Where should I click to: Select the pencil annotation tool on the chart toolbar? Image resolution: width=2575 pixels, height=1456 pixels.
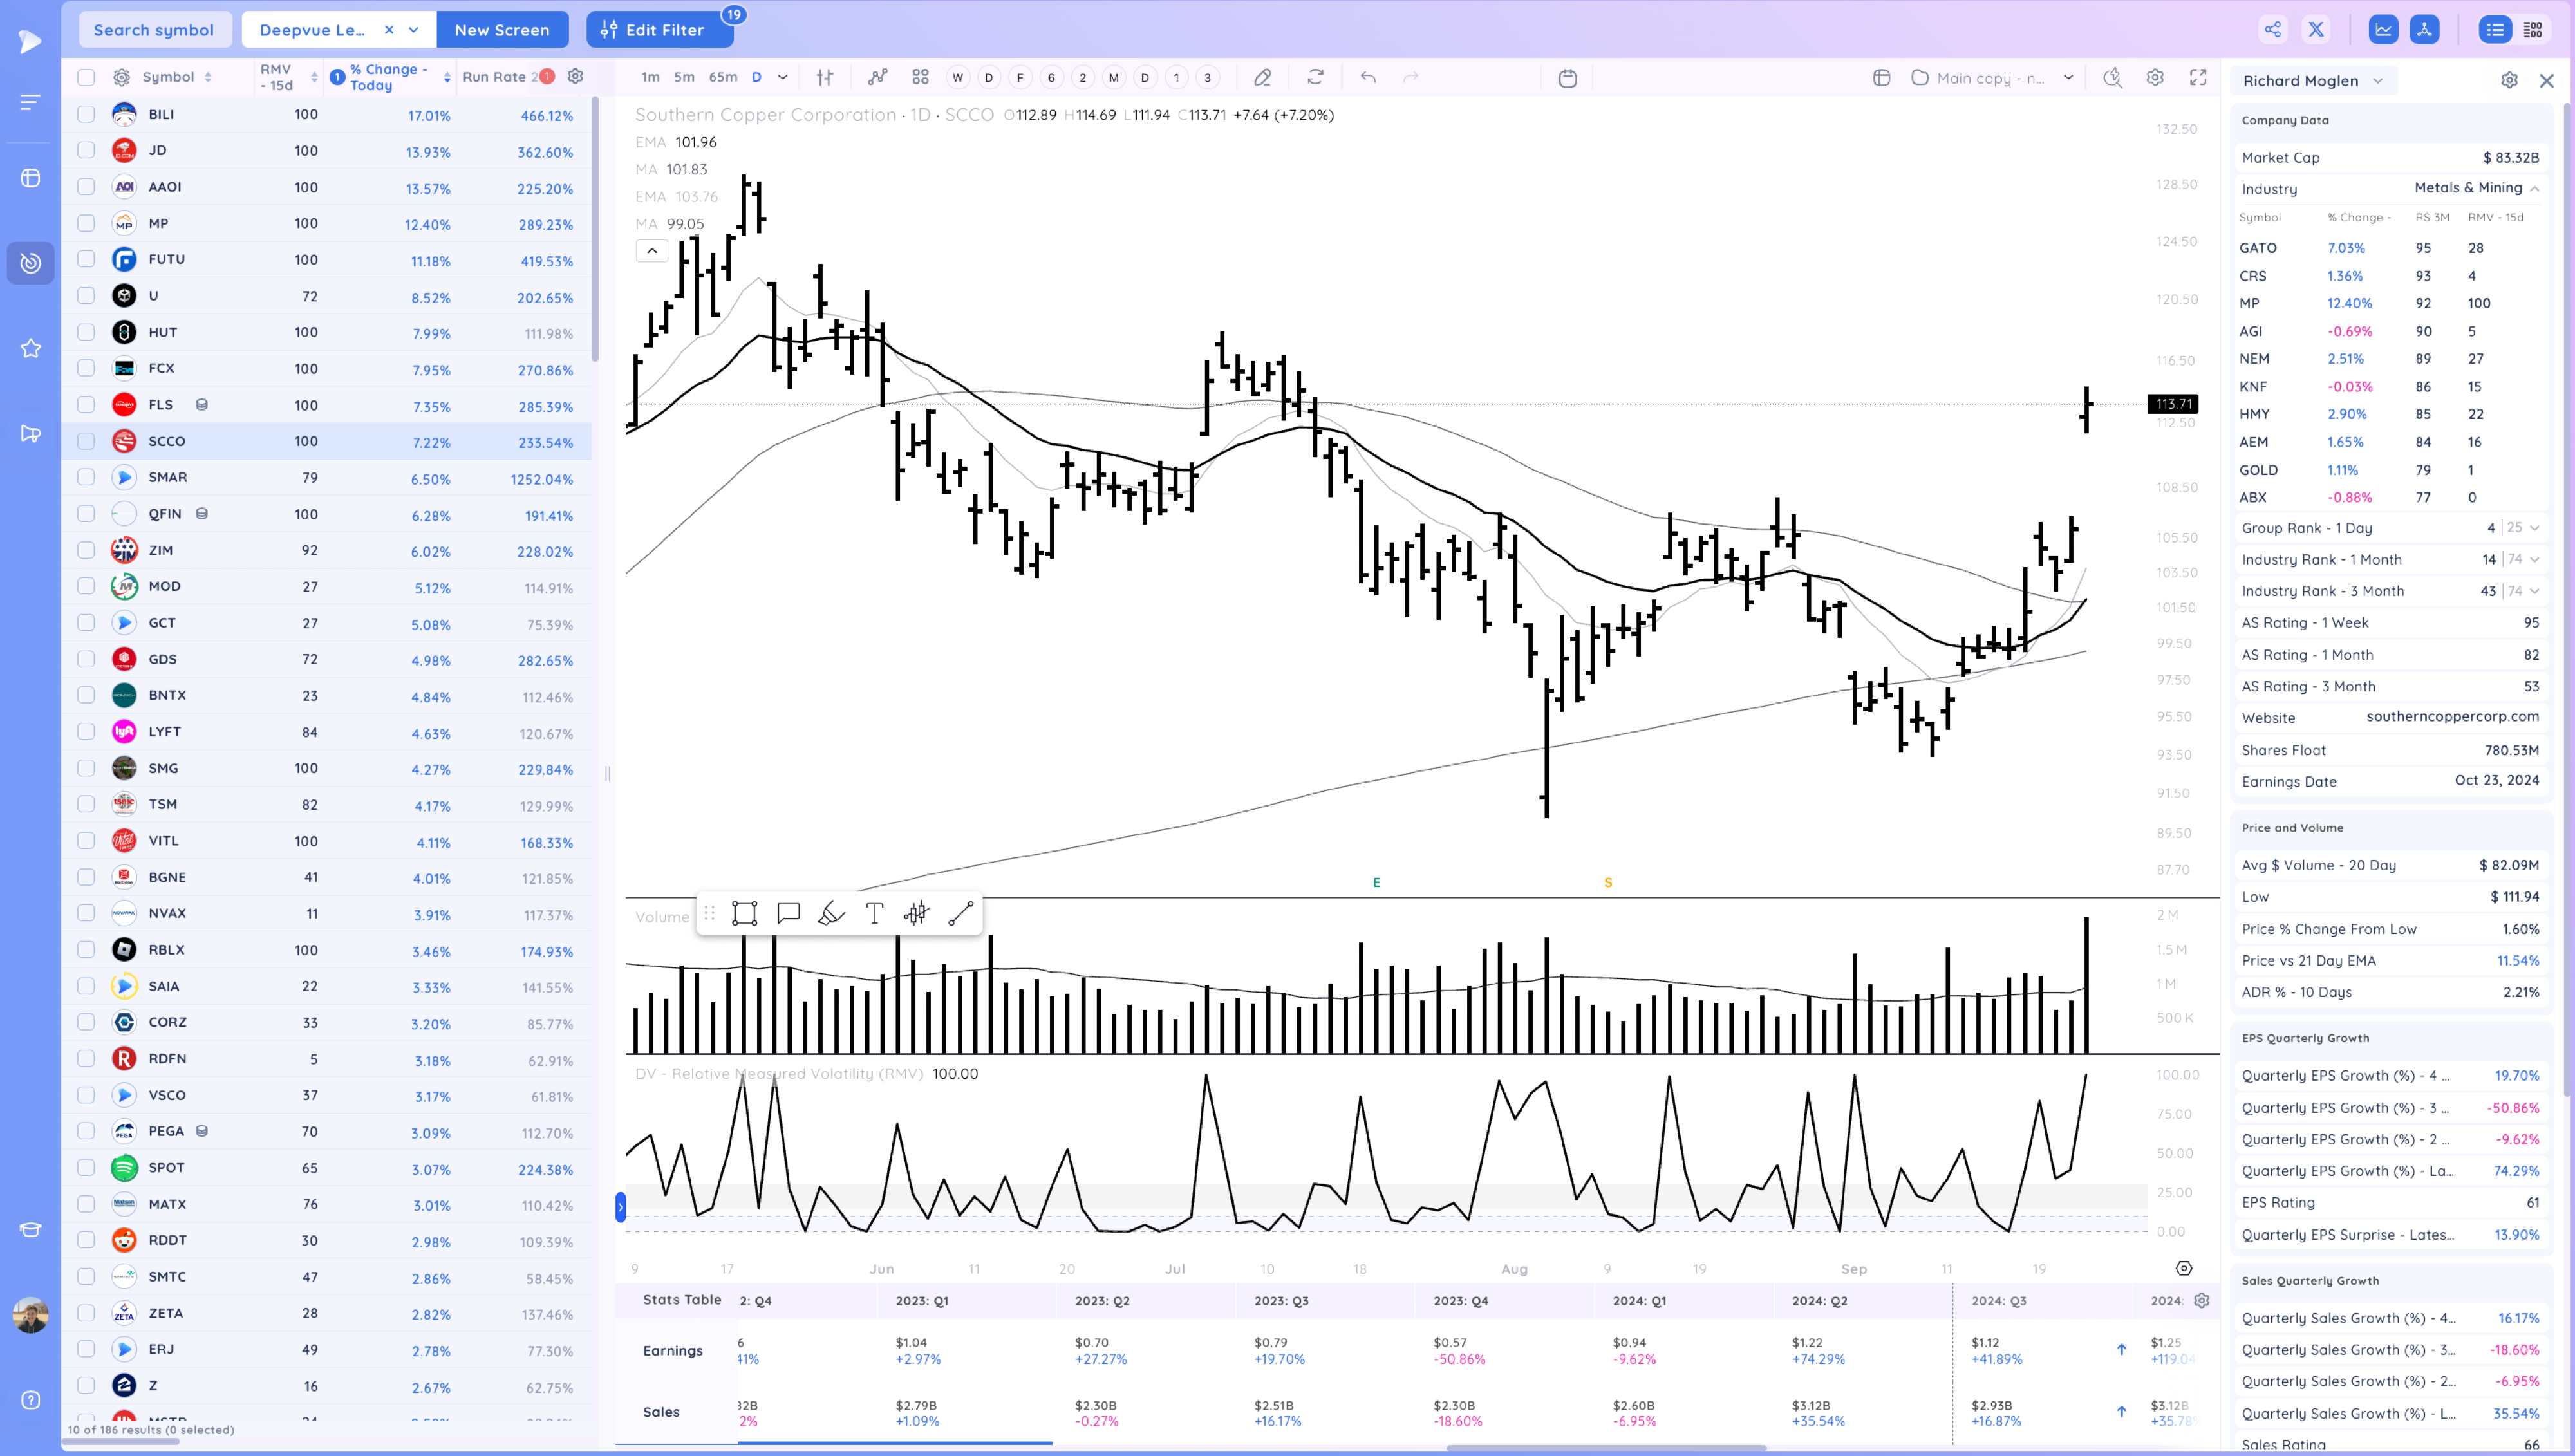click(1263, 77)
